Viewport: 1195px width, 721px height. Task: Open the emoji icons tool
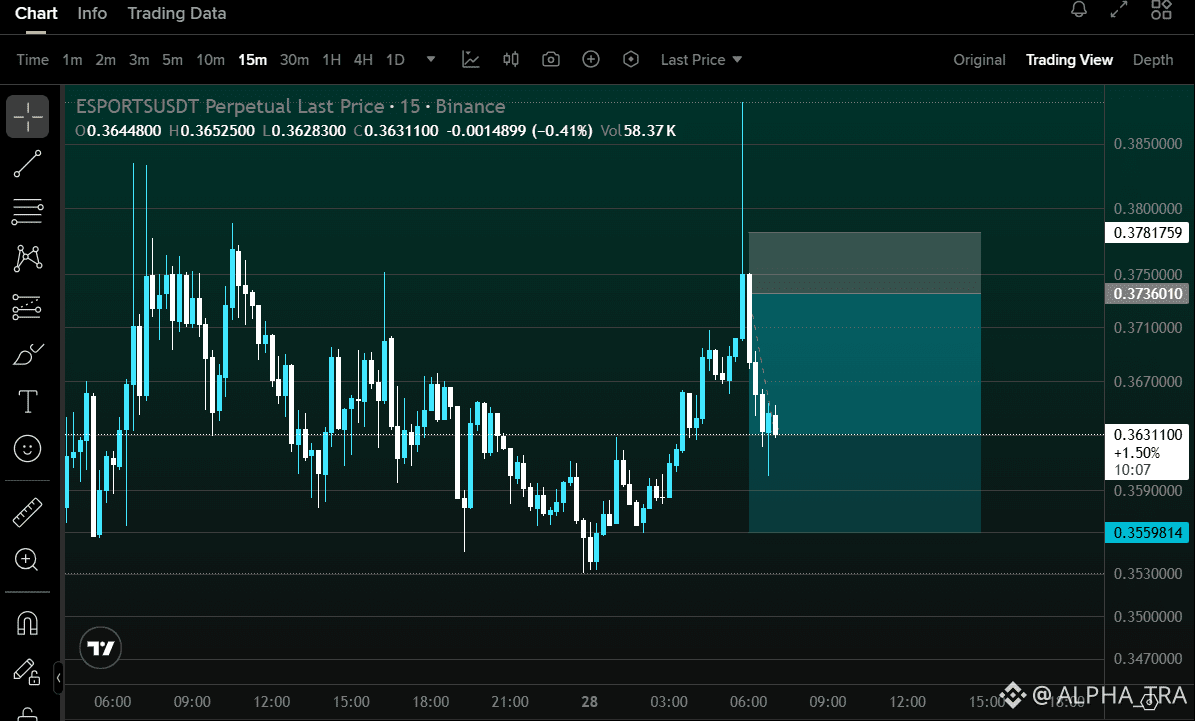pyautogui.click(x=27, y=448)
